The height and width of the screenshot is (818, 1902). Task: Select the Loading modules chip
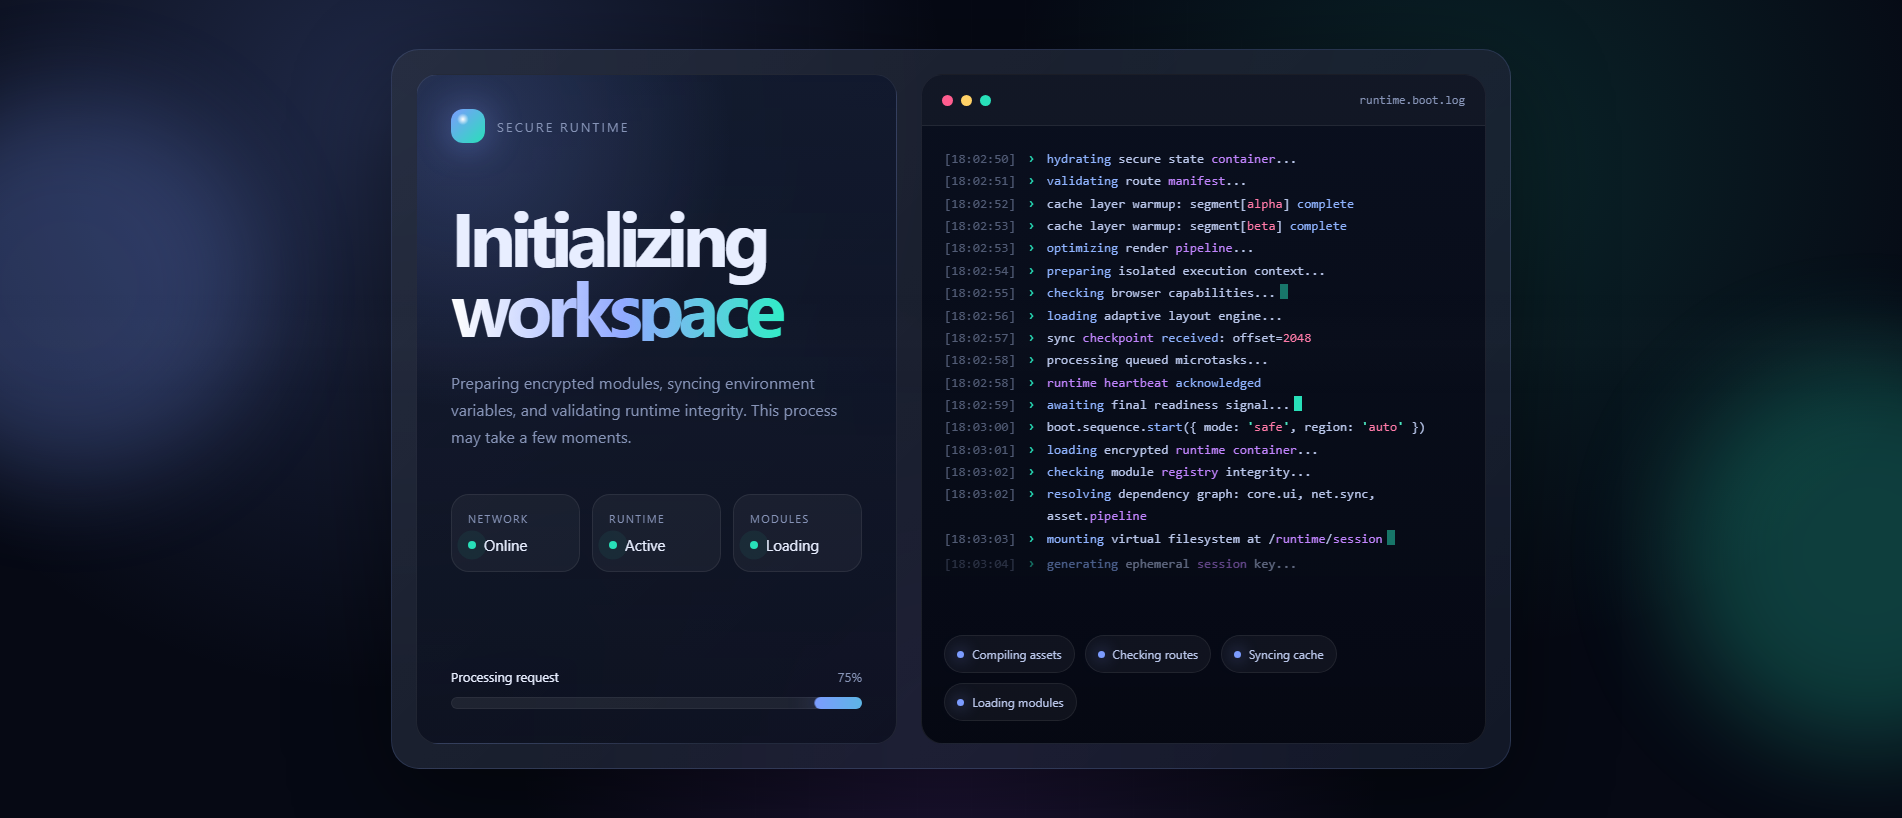pos(1010,702)
